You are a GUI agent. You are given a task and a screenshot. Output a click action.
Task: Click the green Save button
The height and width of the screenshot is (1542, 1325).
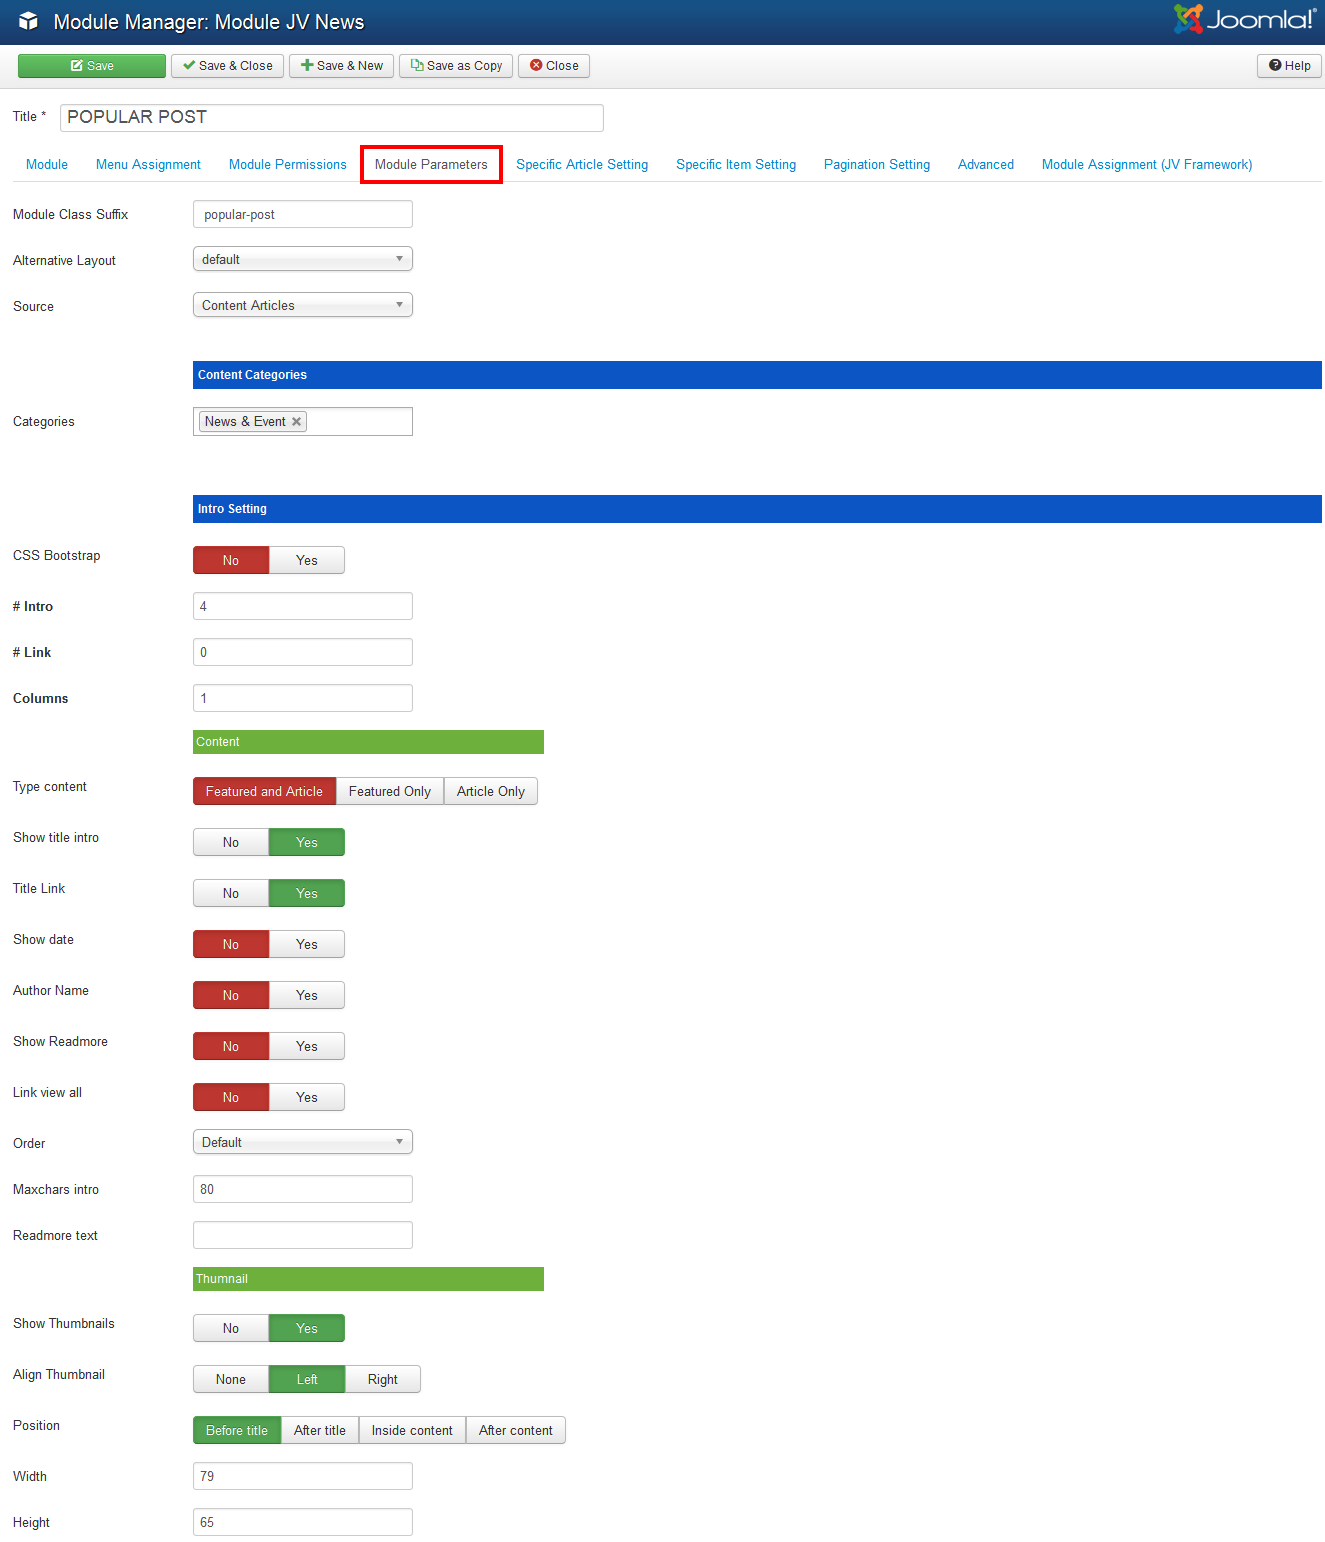click(92, 66)
